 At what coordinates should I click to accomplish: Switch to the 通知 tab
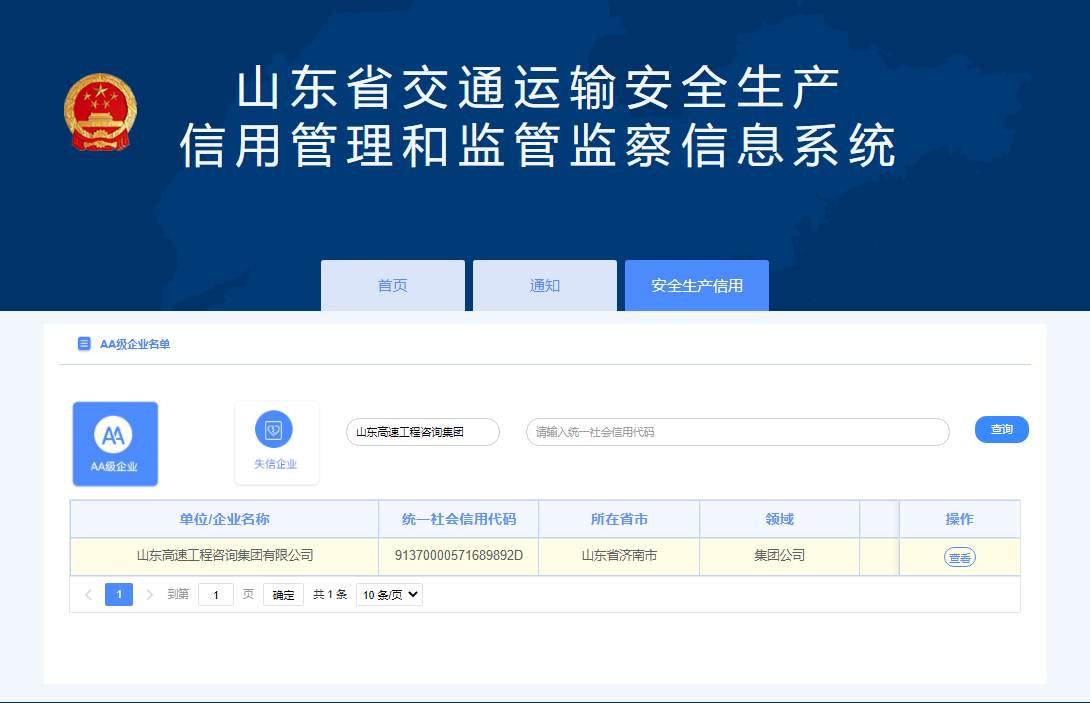click(x=544, y=285)
